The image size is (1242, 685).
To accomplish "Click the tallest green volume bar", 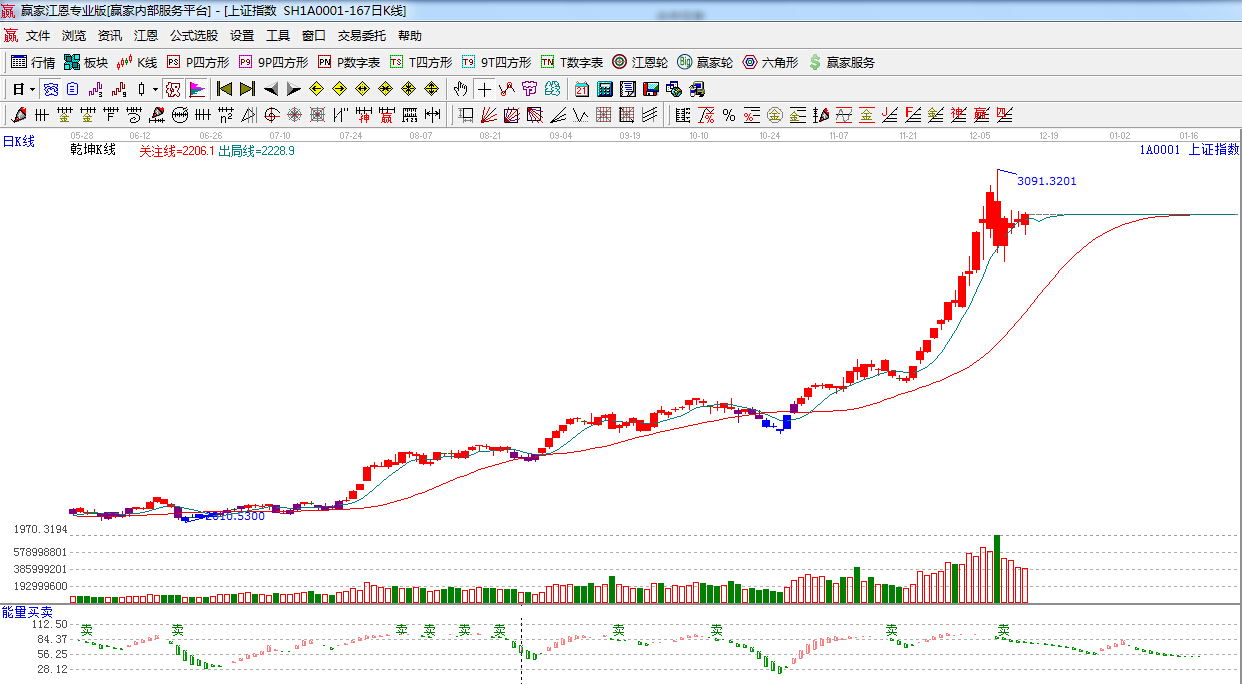I will 996,569.
